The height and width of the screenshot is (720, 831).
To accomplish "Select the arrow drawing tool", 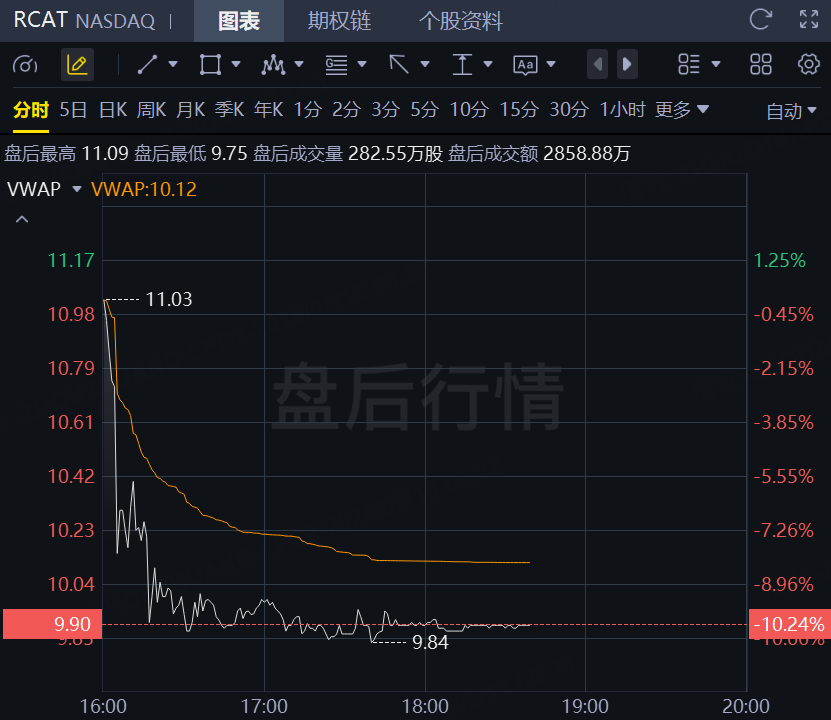I will coord(399,65).
